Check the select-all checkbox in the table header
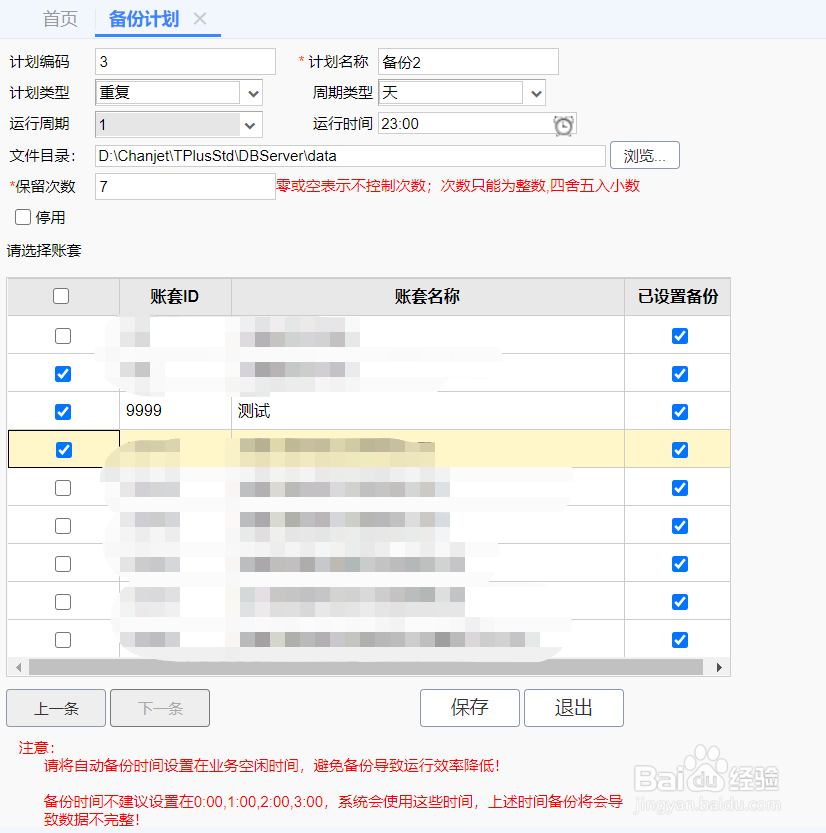Screen dimensions: 826x833 coord(62,296)
